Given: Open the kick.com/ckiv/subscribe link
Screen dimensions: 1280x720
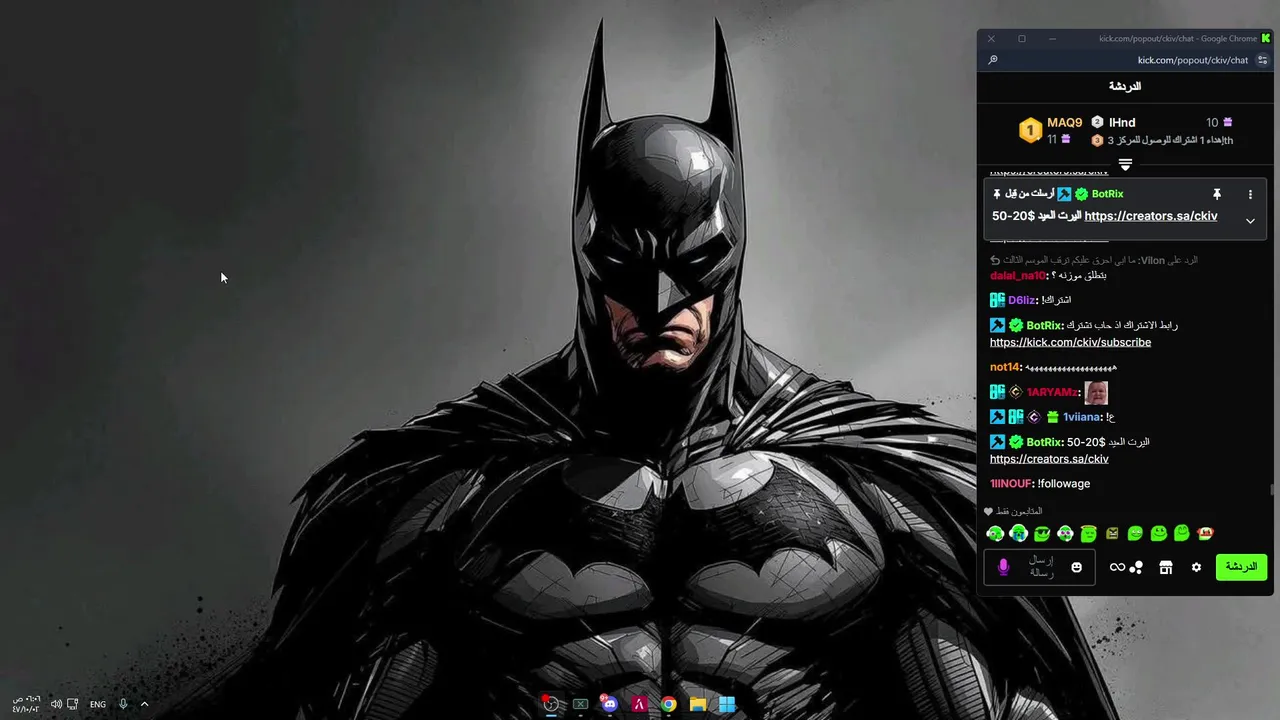Looking at the screenshot, I should 1070,342.
